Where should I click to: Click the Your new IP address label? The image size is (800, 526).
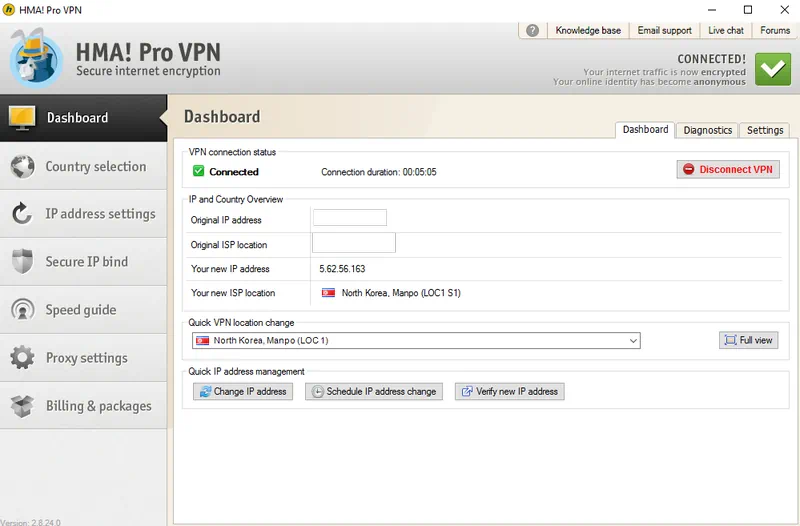[x=230, y=269]
